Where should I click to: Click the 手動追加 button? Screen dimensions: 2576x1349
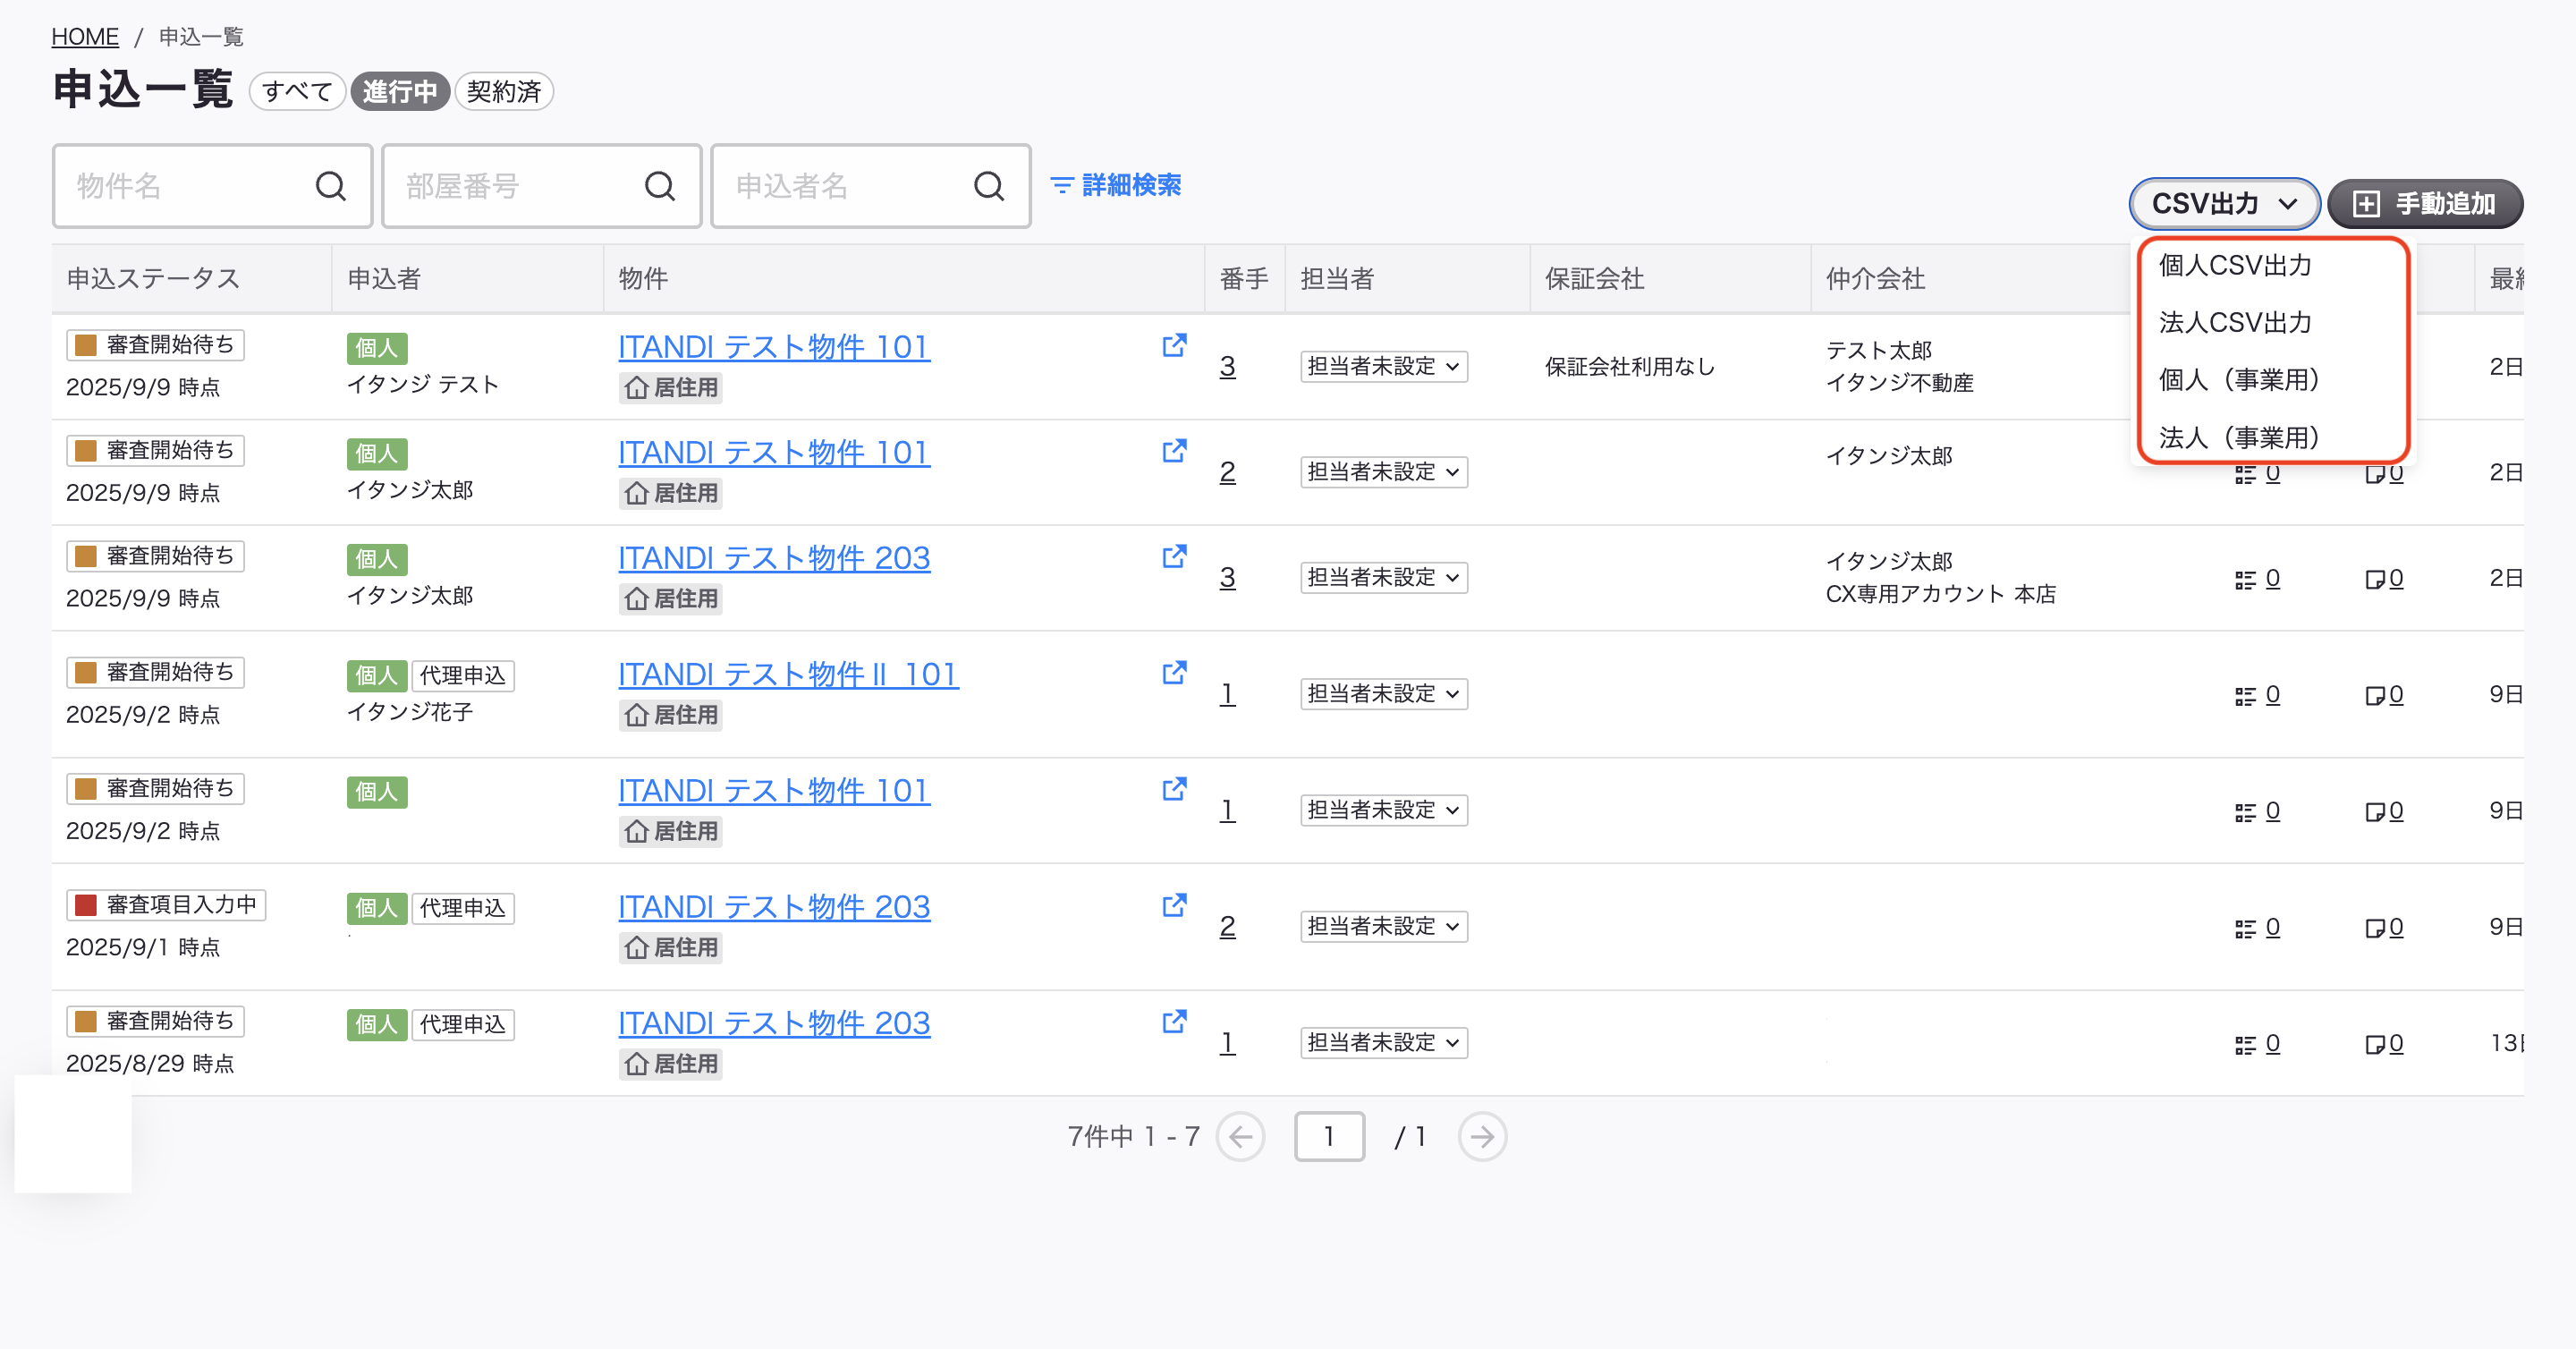tap(2425, 204)
